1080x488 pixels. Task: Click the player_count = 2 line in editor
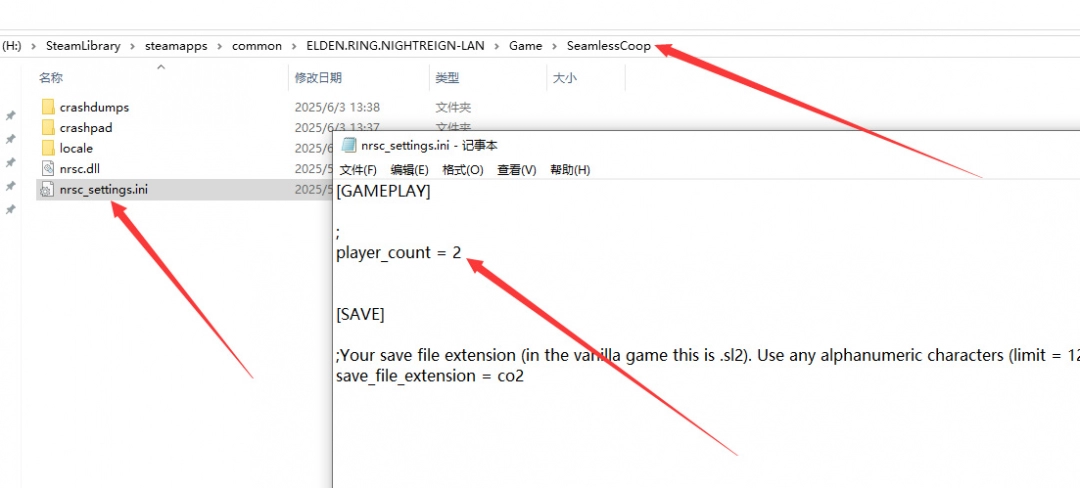[x=399, y=253]
